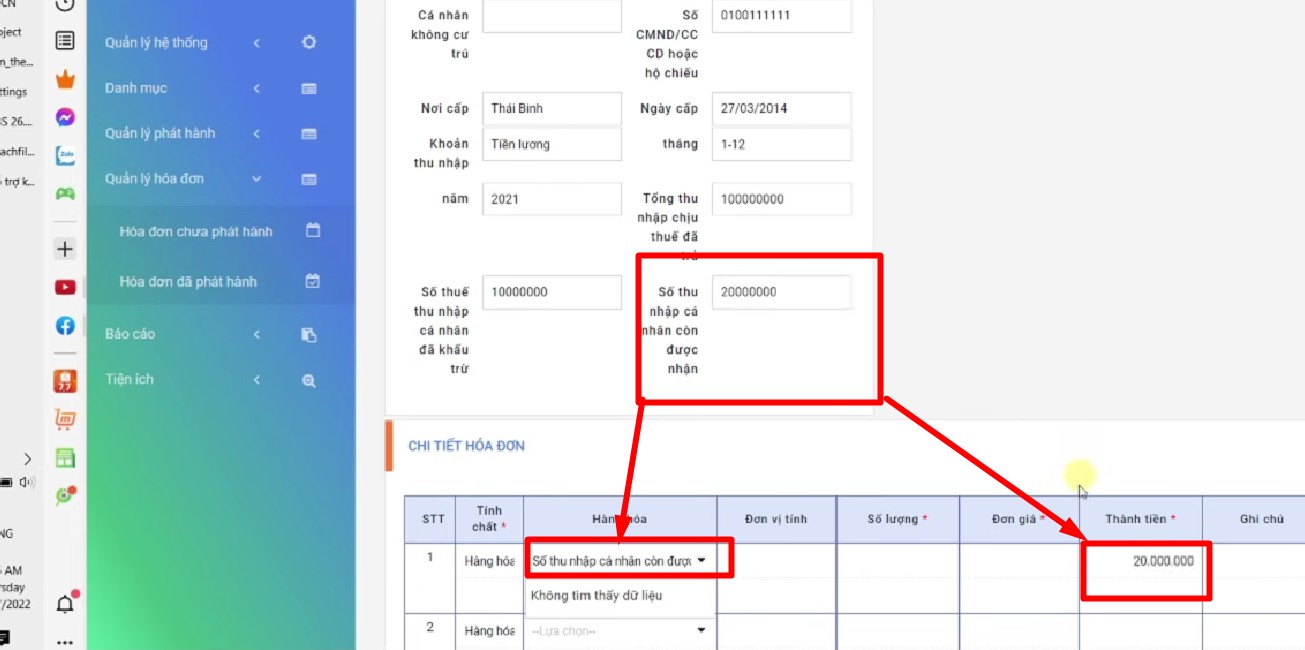Click the Nơi cấp field with Thái Bình
This screenshot has height=650, width=1305.
pyautogui.click(x=552, y=108)
